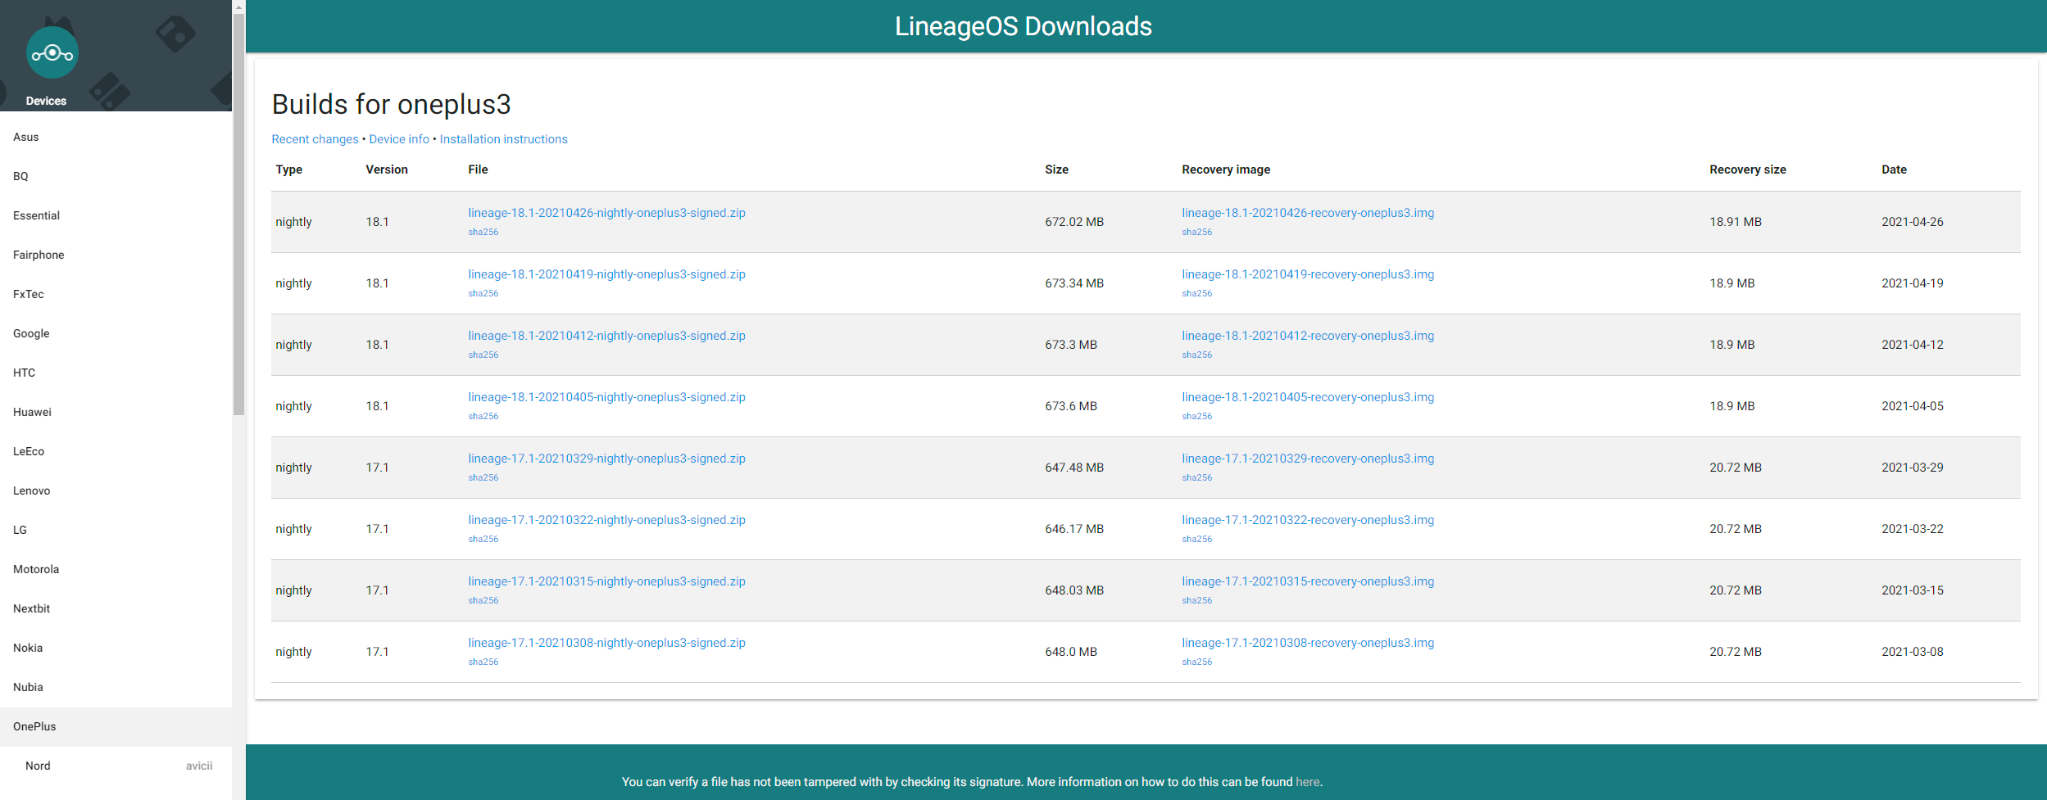Open the Nubia vendor entry
The height and width of the screenshot is (800, 2047).
coord(116,687)
